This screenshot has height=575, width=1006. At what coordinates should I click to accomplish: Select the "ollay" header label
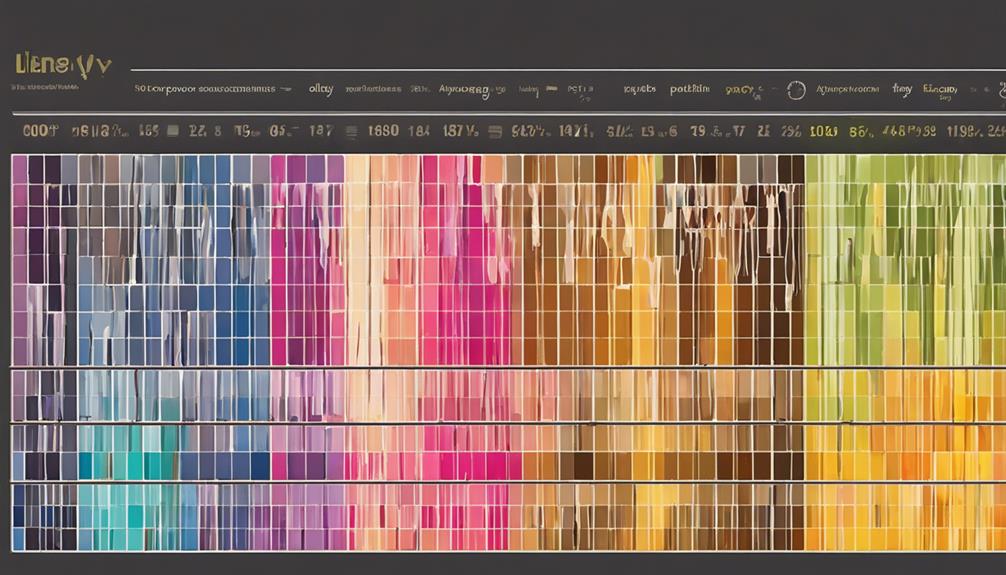(320, 89)
